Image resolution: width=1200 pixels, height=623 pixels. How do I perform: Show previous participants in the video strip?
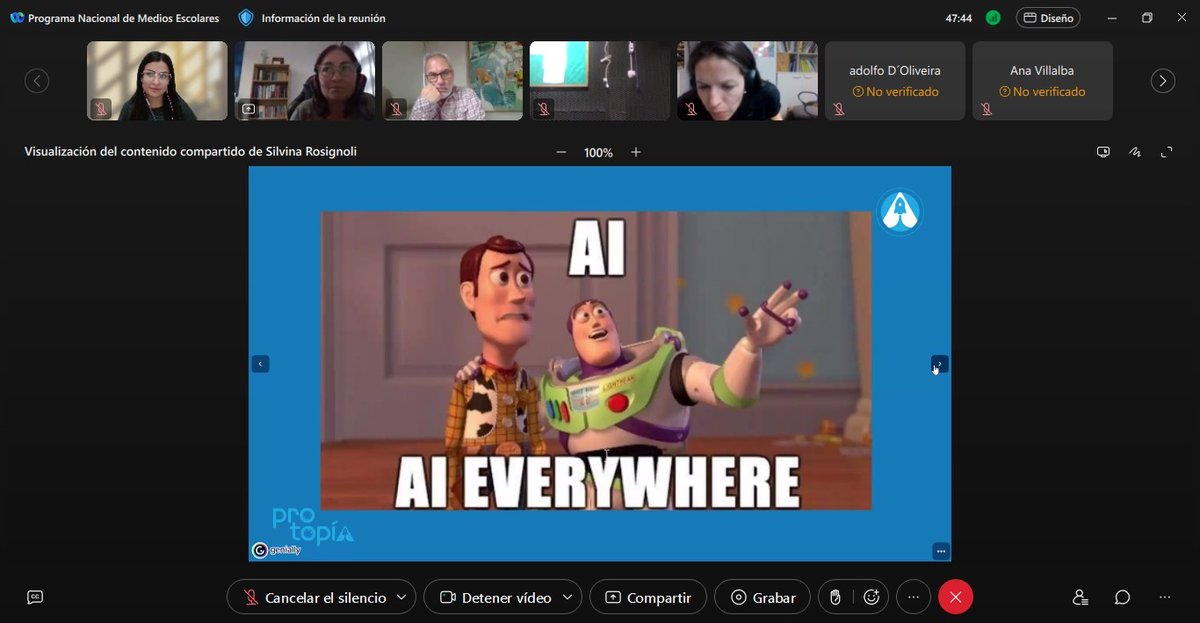tap(37, 81)
